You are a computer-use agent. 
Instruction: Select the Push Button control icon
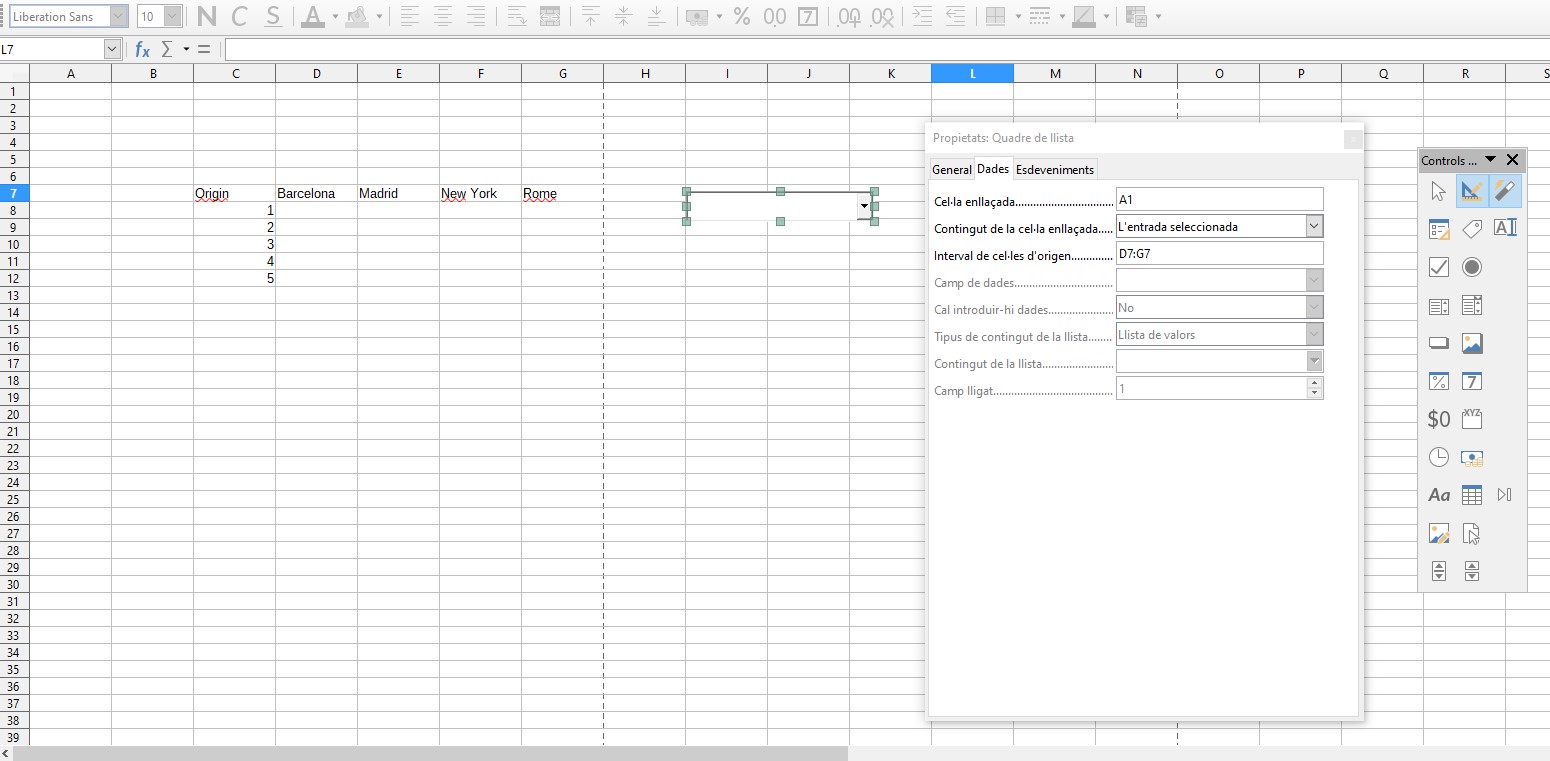(x=1439, y=343)
